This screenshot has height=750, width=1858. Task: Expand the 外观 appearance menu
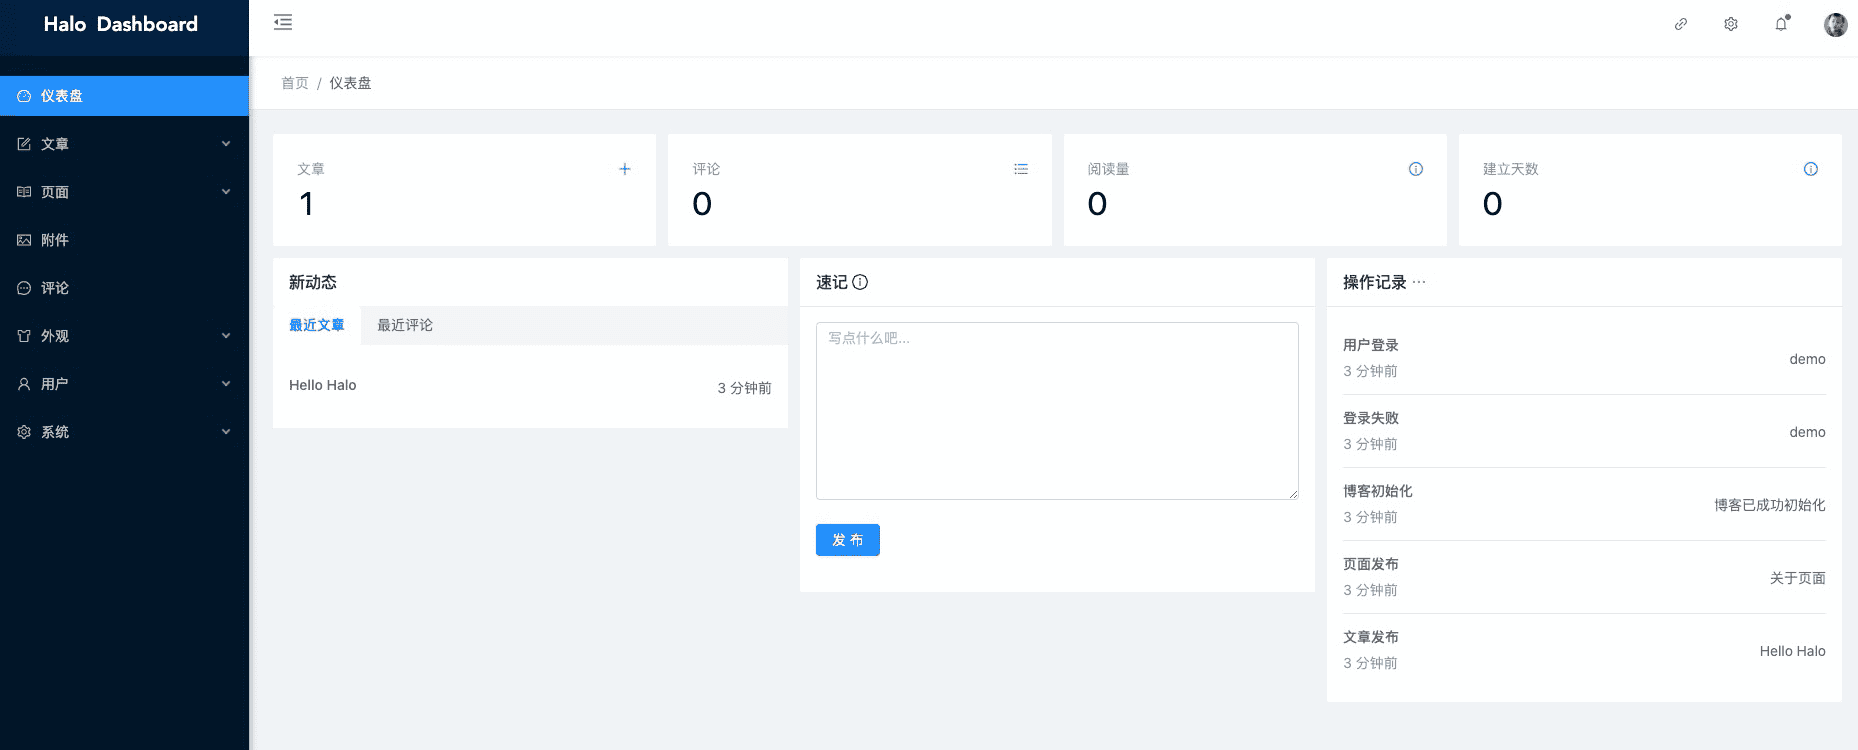point(124,336)
